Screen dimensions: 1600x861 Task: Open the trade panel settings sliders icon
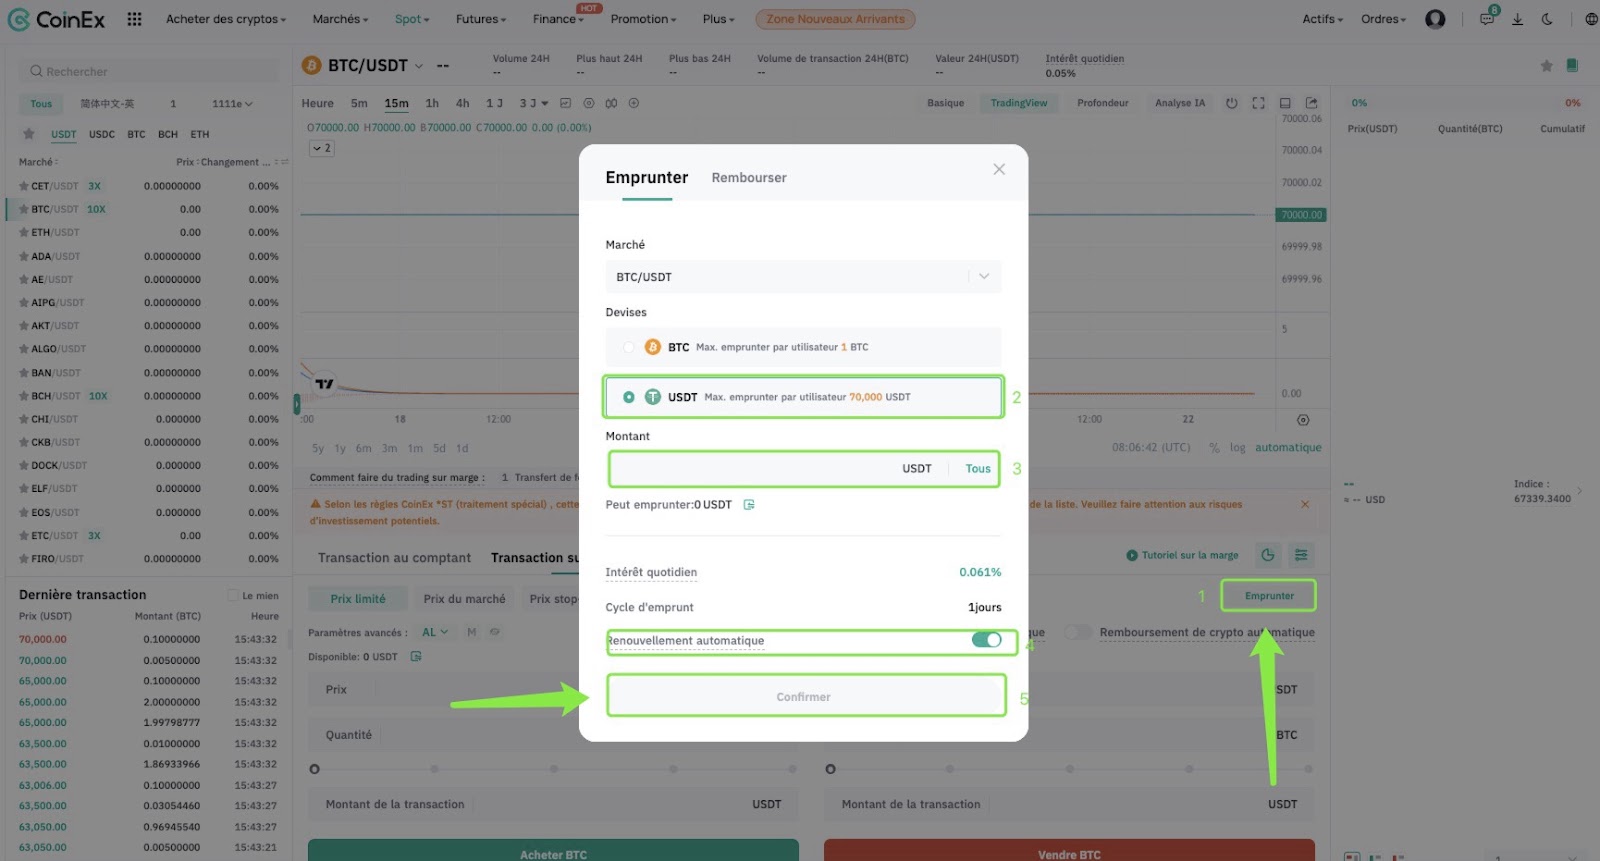tap(1301, 555)
